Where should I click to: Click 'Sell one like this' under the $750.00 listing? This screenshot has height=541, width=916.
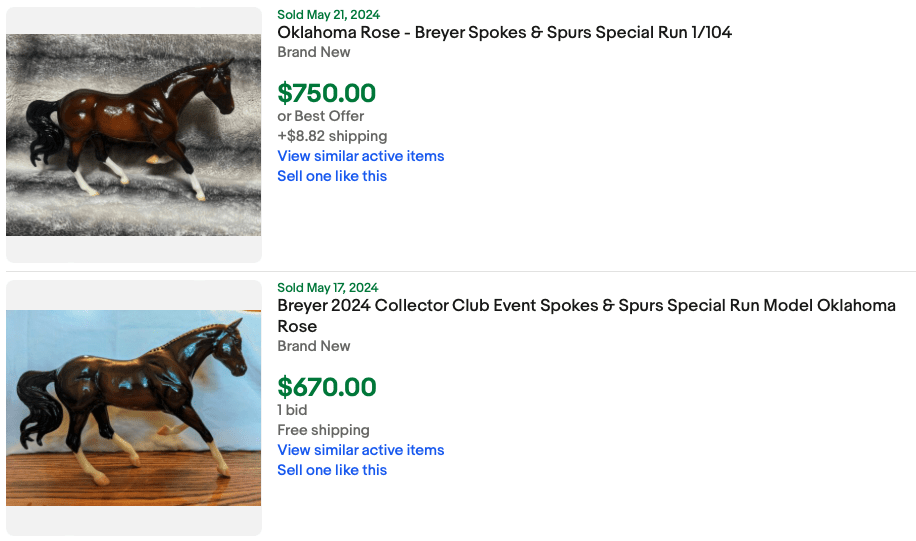pos(331,176)
